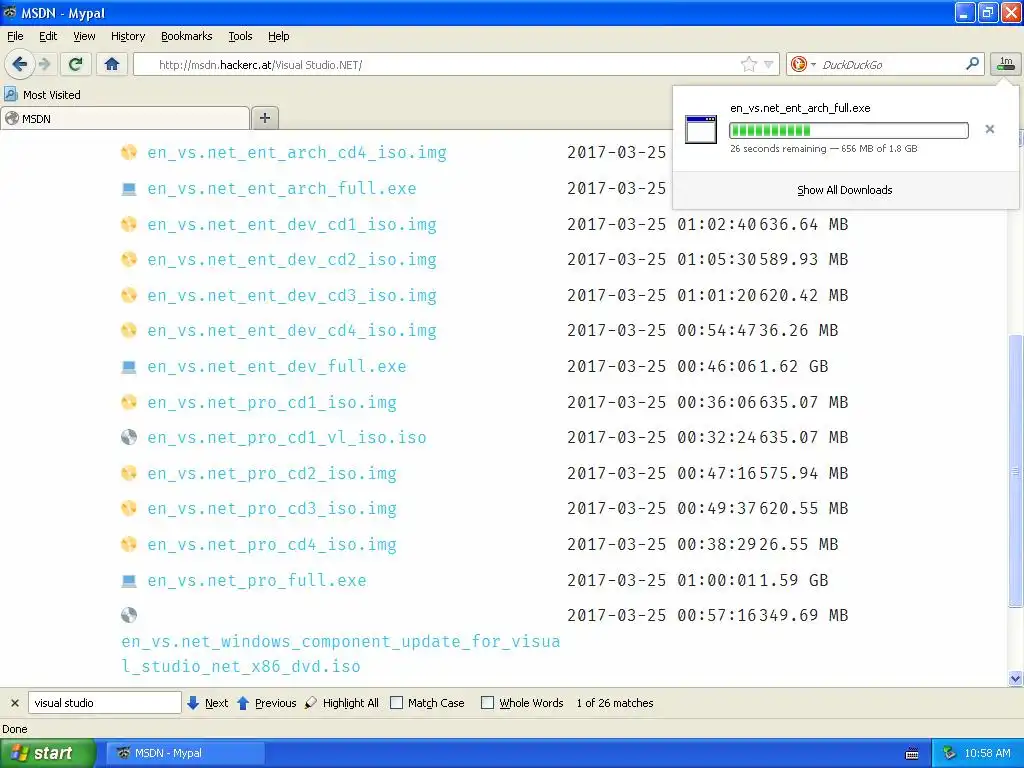Click disc icon beside en_vs.net_pro_cd2_iso.img

click(x=129, y=473)
